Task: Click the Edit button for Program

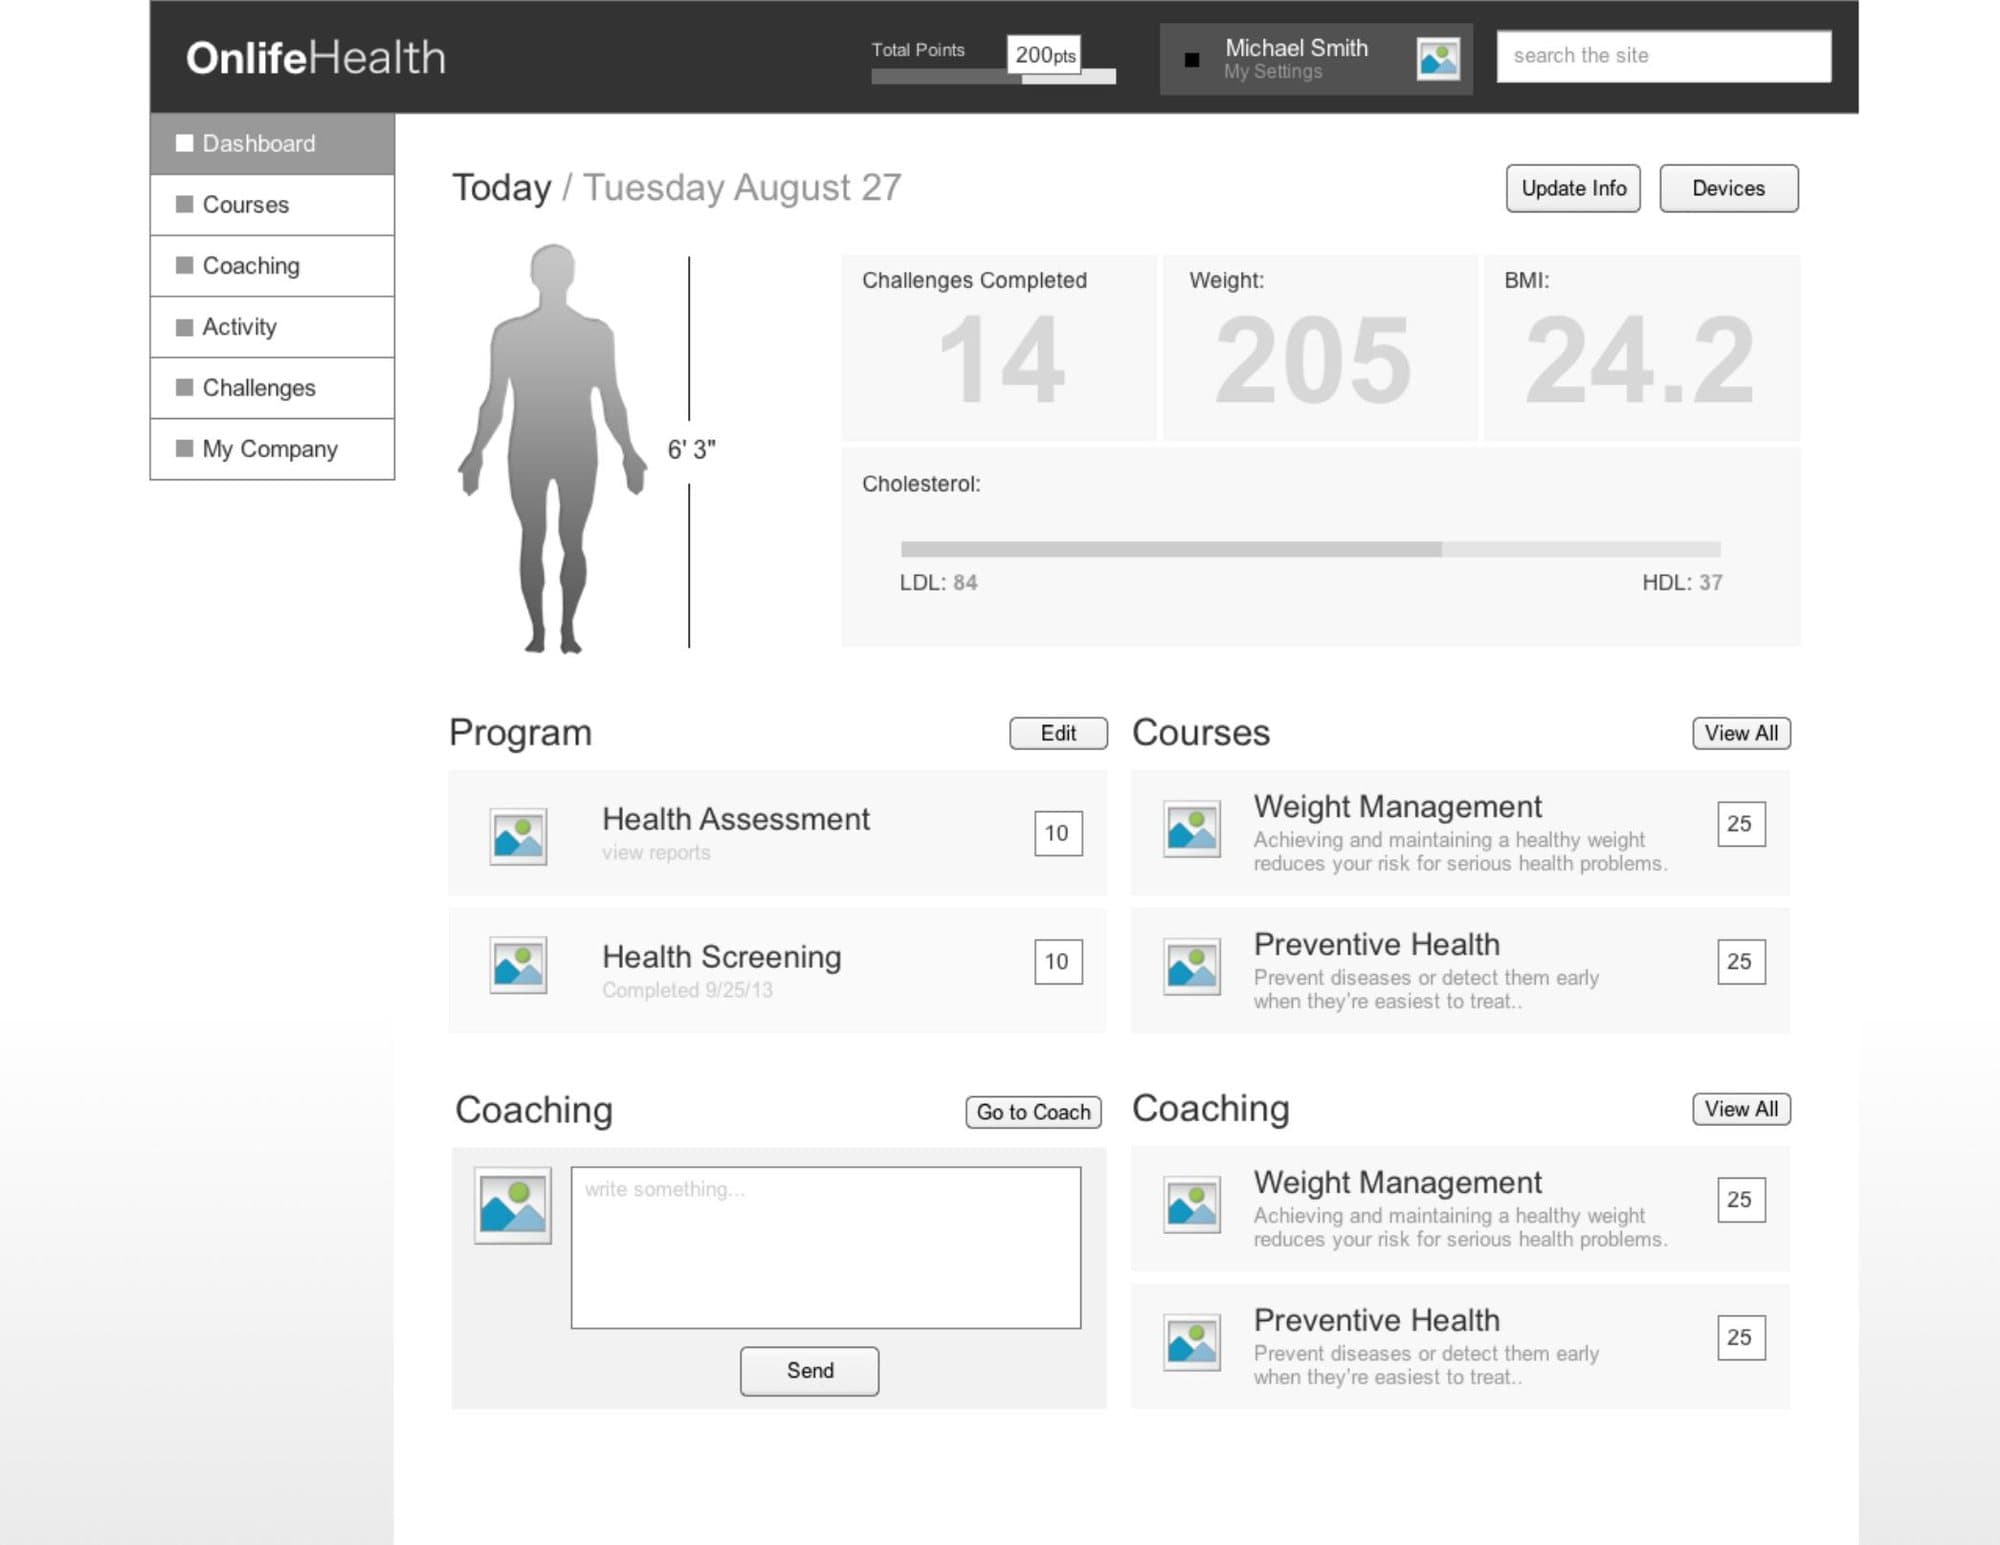Action: [x=1058, y=733]
